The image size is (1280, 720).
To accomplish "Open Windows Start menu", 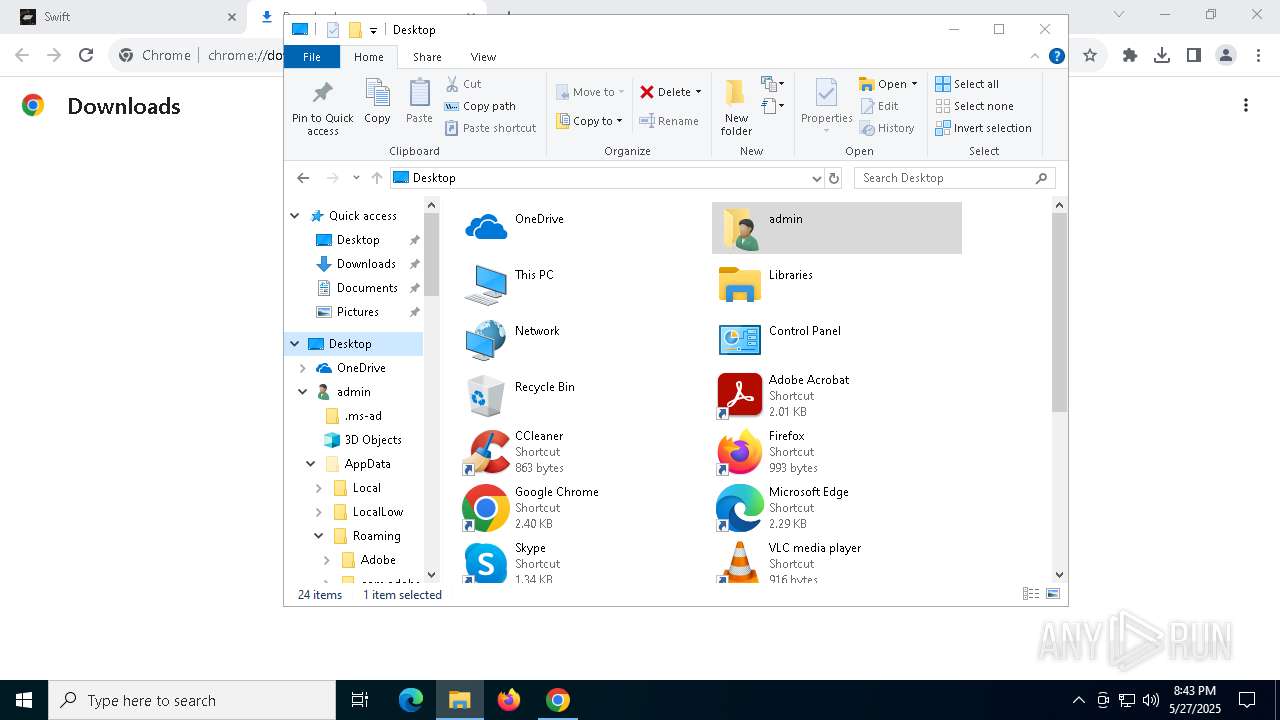I will (24, 700).
